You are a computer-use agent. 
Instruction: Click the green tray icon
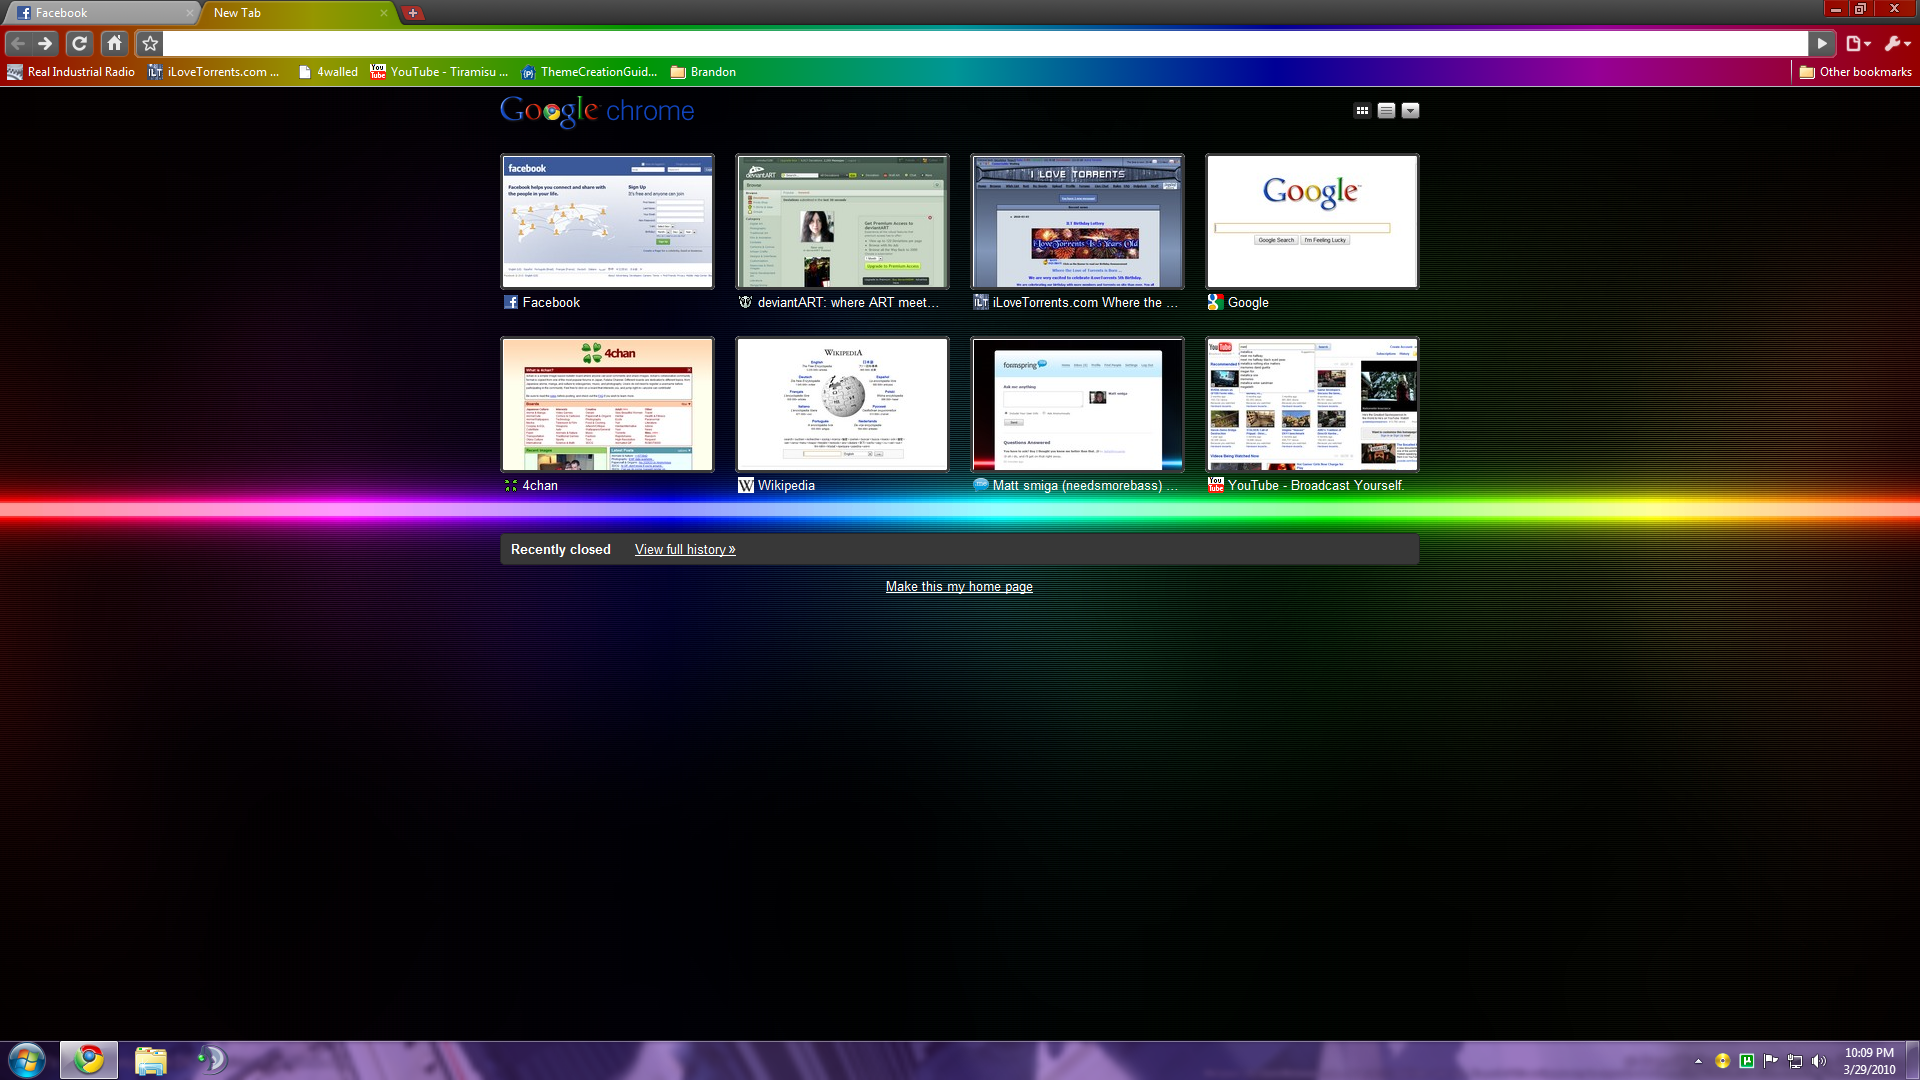point(1747,1061)
